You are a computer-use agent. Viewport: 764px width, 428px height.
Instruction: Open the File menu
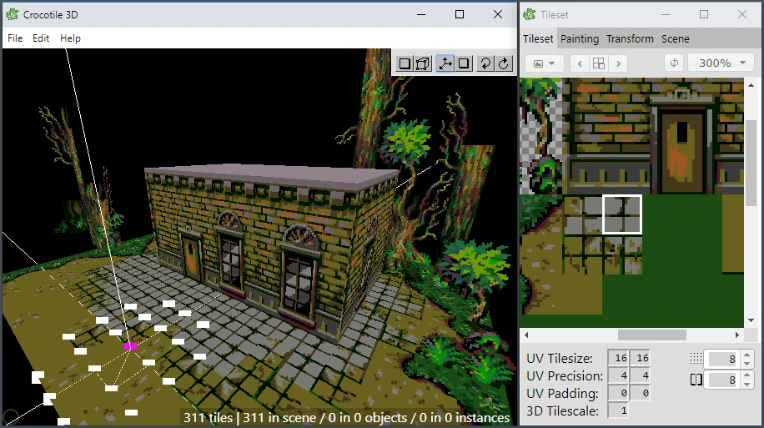click(x=15, y=38)
